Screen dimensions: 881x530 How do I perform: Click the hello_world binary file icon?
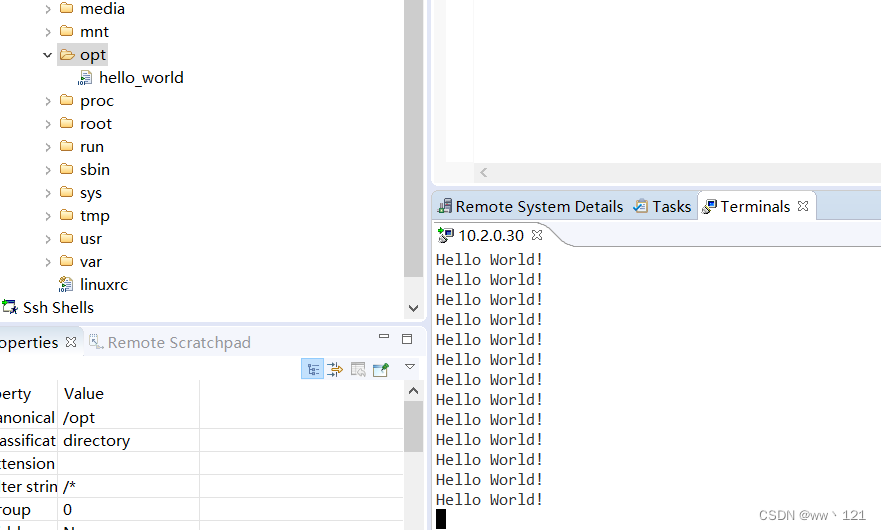[86, 78]
